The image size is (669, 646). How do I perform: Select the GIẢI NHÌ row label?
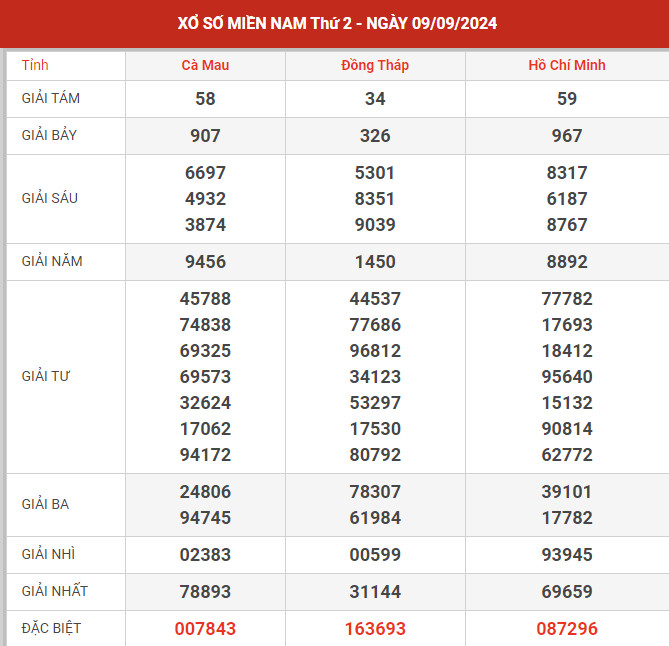(x=48, y=554)
